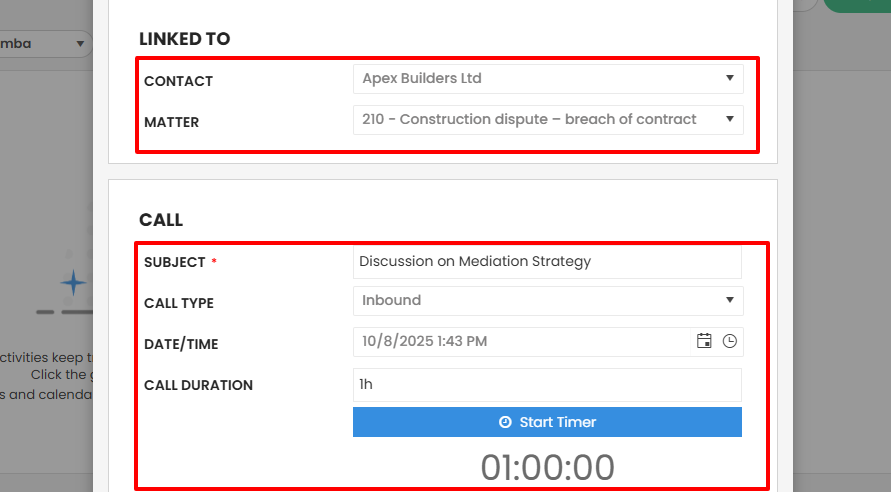Screen dimensions: 891x492
Task: Click the CALL DURATION label
Action: 198,385
